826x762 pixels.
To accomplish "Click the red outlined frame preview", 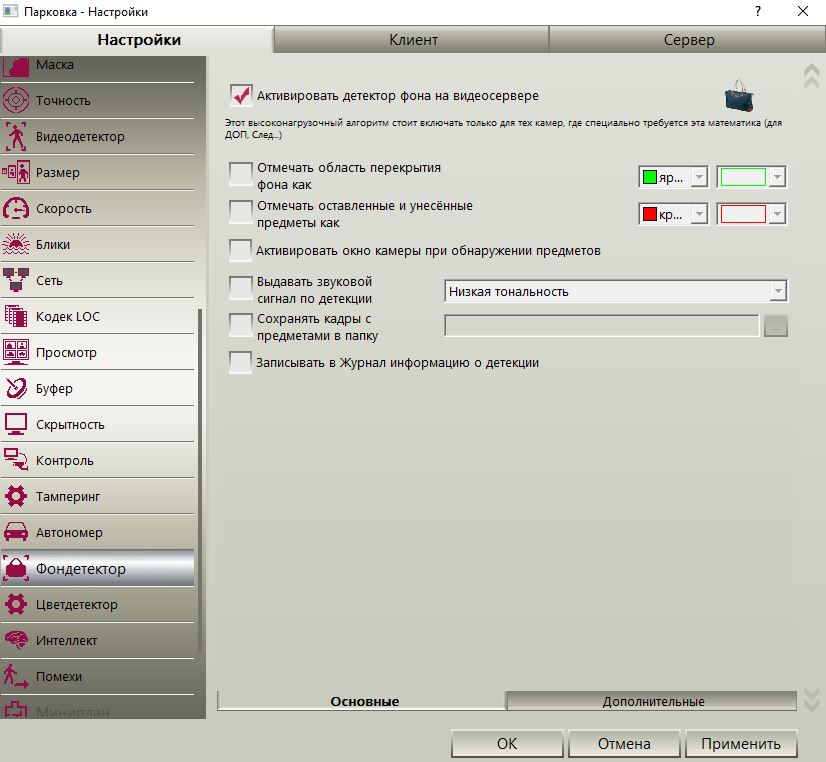I will point(743,214).
